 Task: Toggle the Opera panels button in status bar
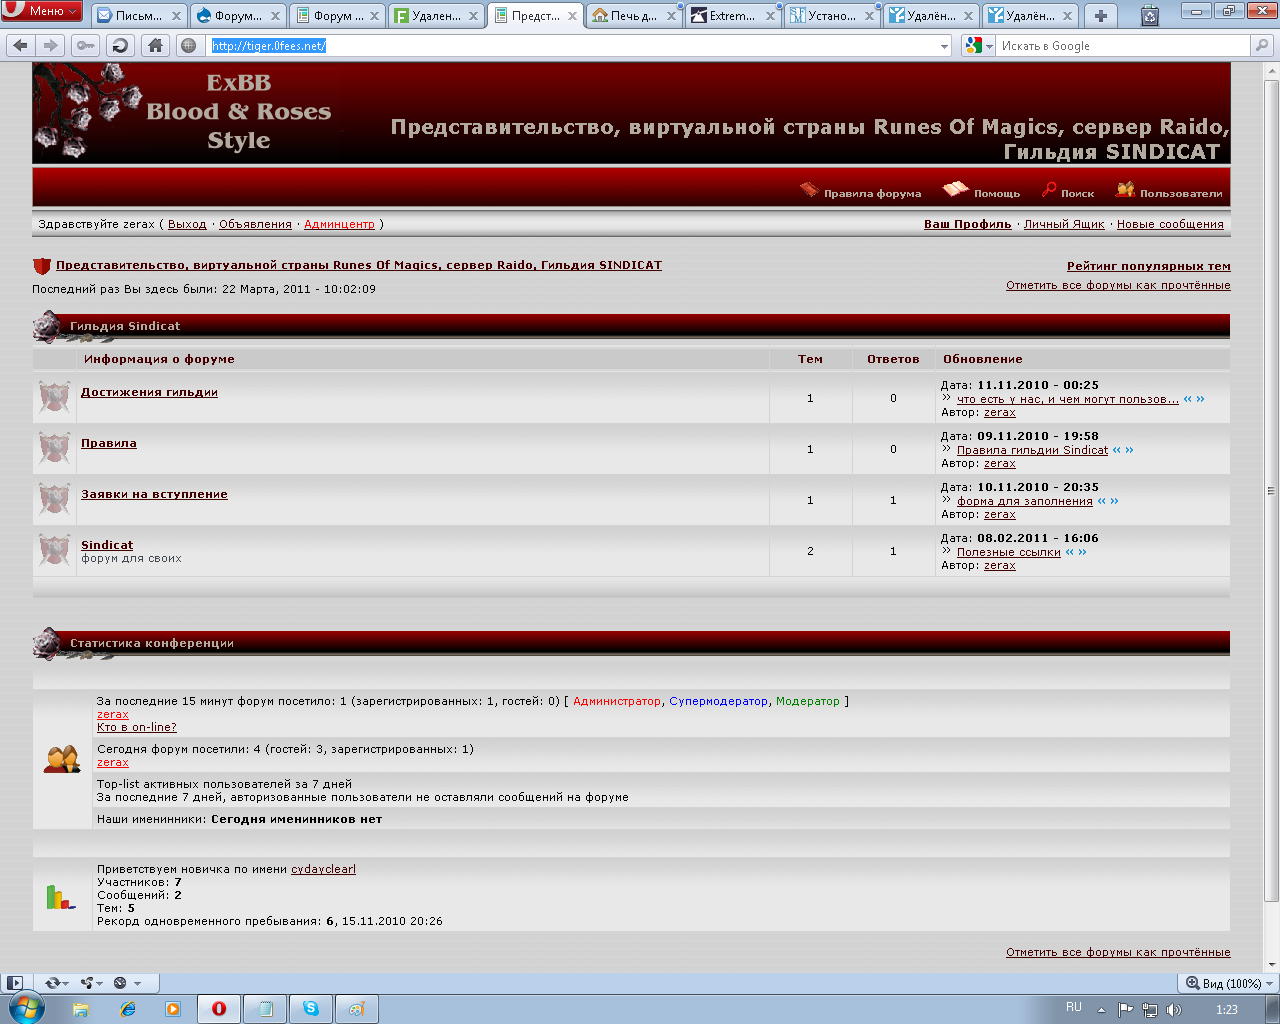[14, 983]
